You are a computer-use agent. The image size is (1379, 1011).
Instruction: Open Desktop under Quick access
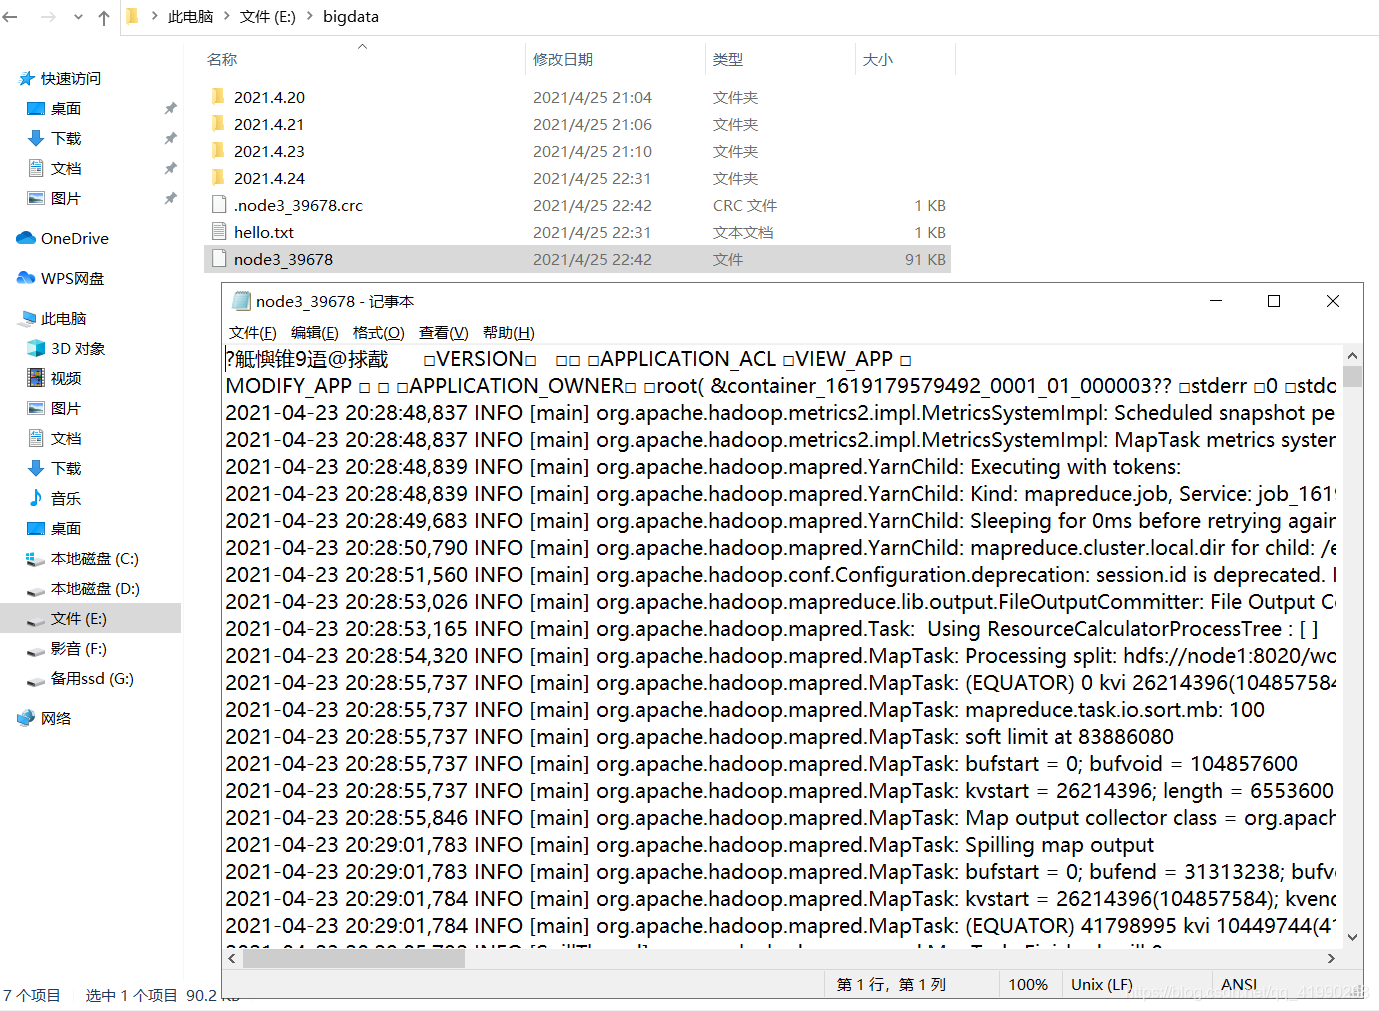click(66, 108)
